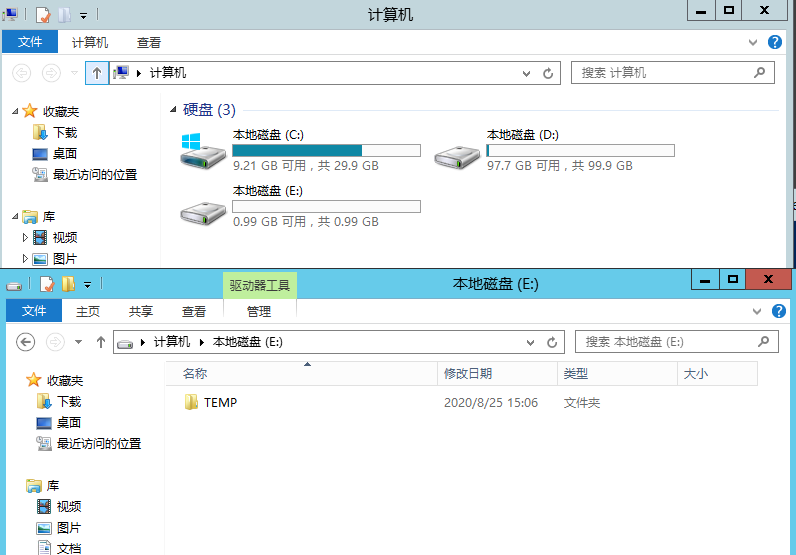The height and width of the screenshot is (555, 796).
Task: Click back arrow in E: drive window
Action: pyautogui.click(x=26, y=342)
